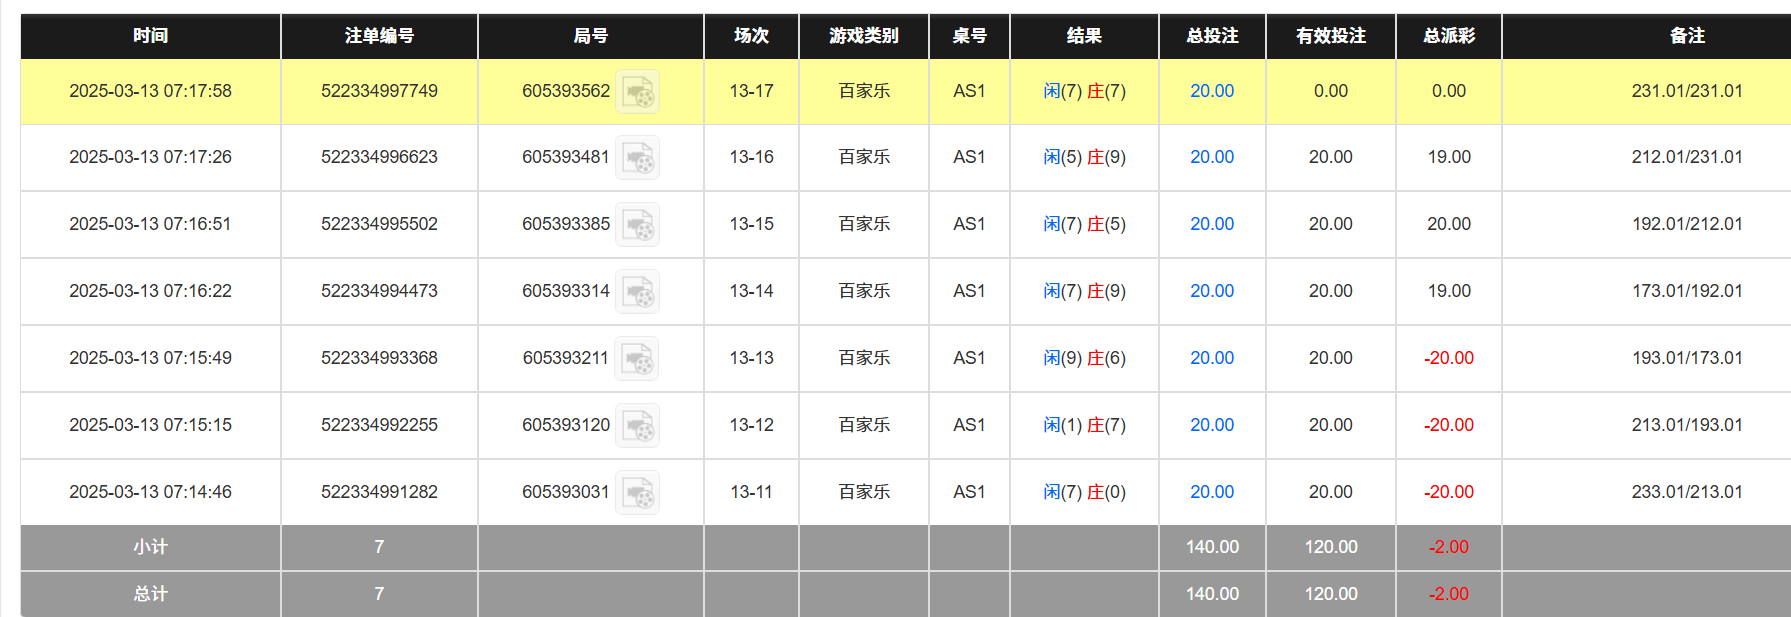Open total bet 20.00 link for session 13-16
The width and height of the screenshot is (1791, 617).
(1211, 157)
